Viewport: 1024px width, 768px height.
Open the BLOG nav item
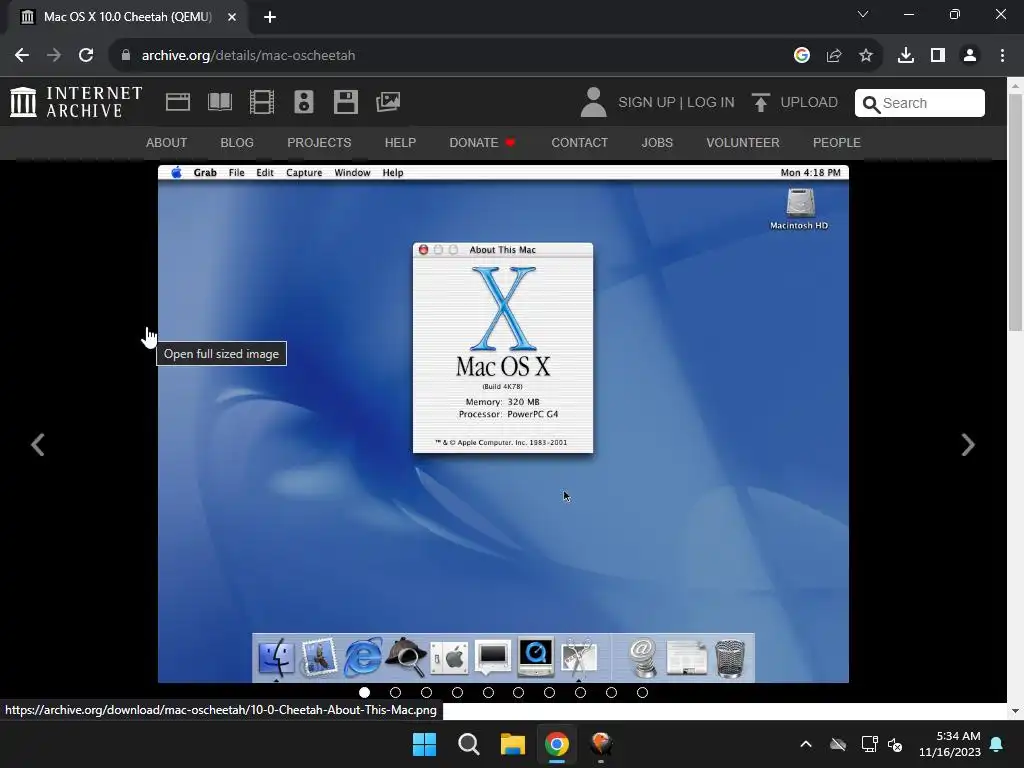tap(237, 142)
